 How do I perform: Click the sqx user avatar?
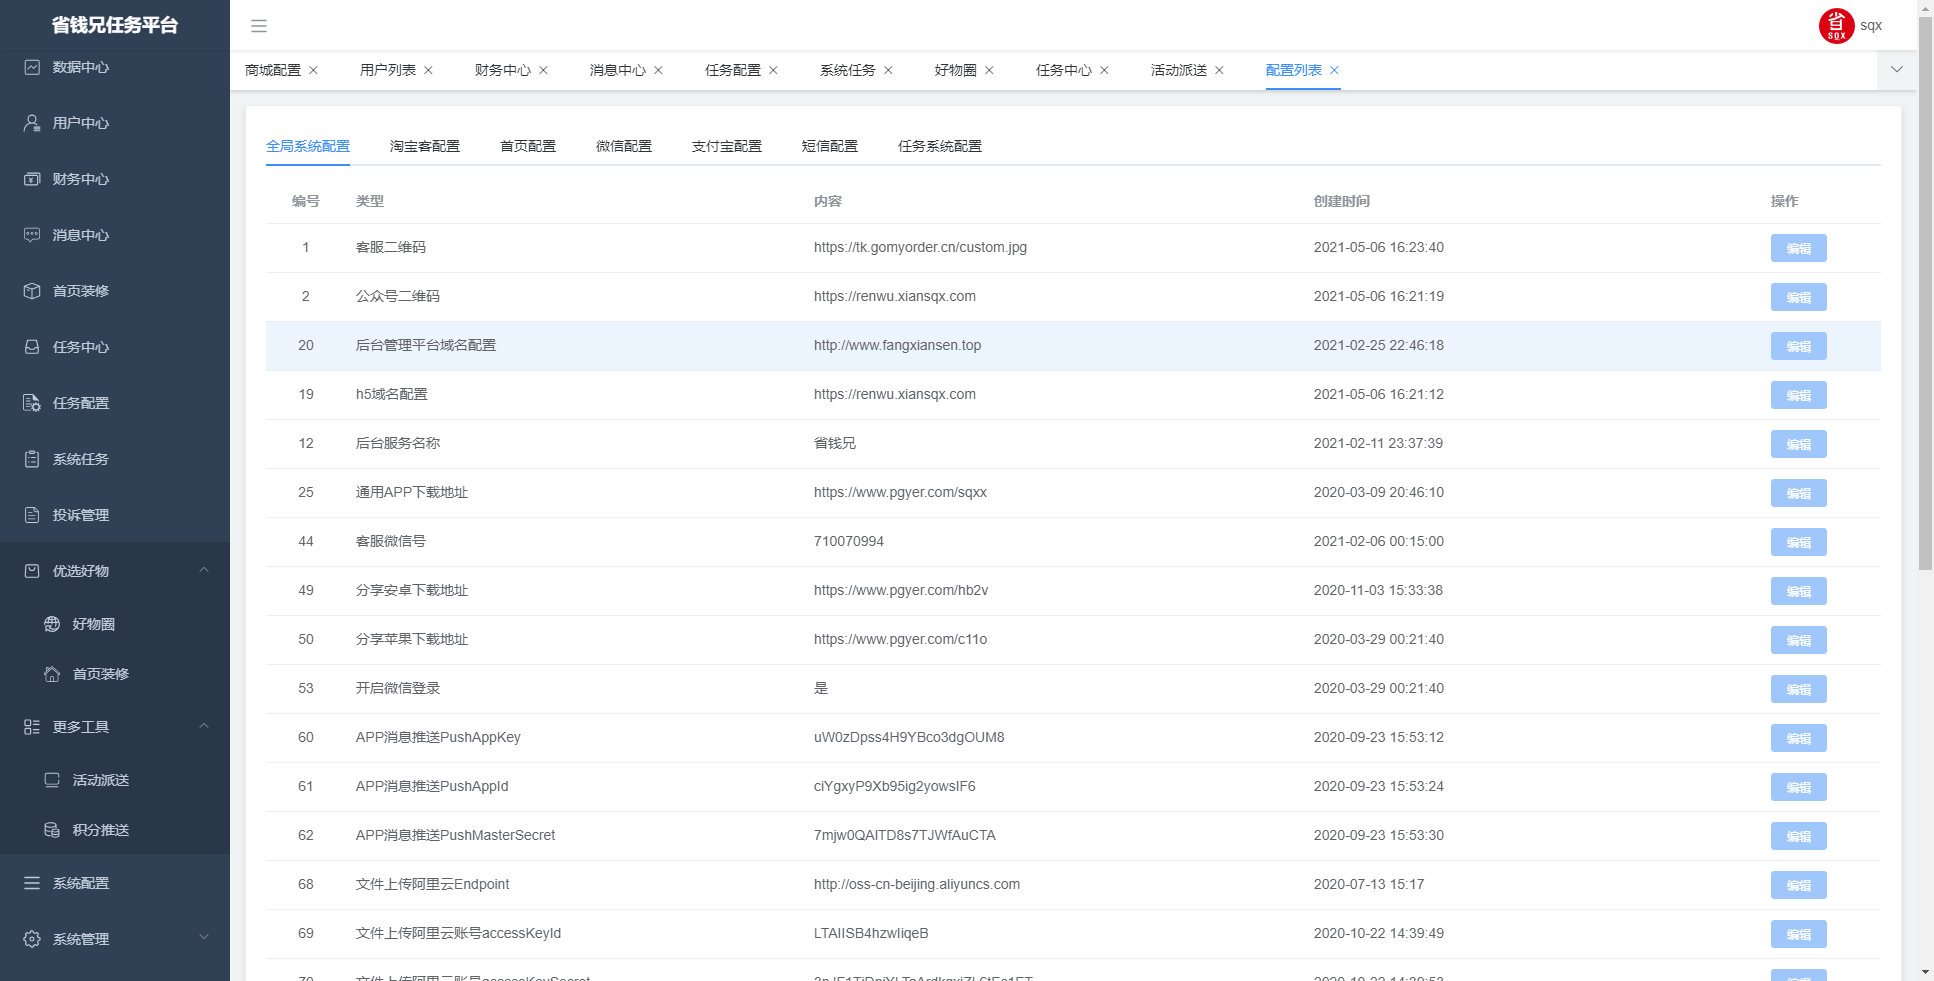[x=1836, y=26]
